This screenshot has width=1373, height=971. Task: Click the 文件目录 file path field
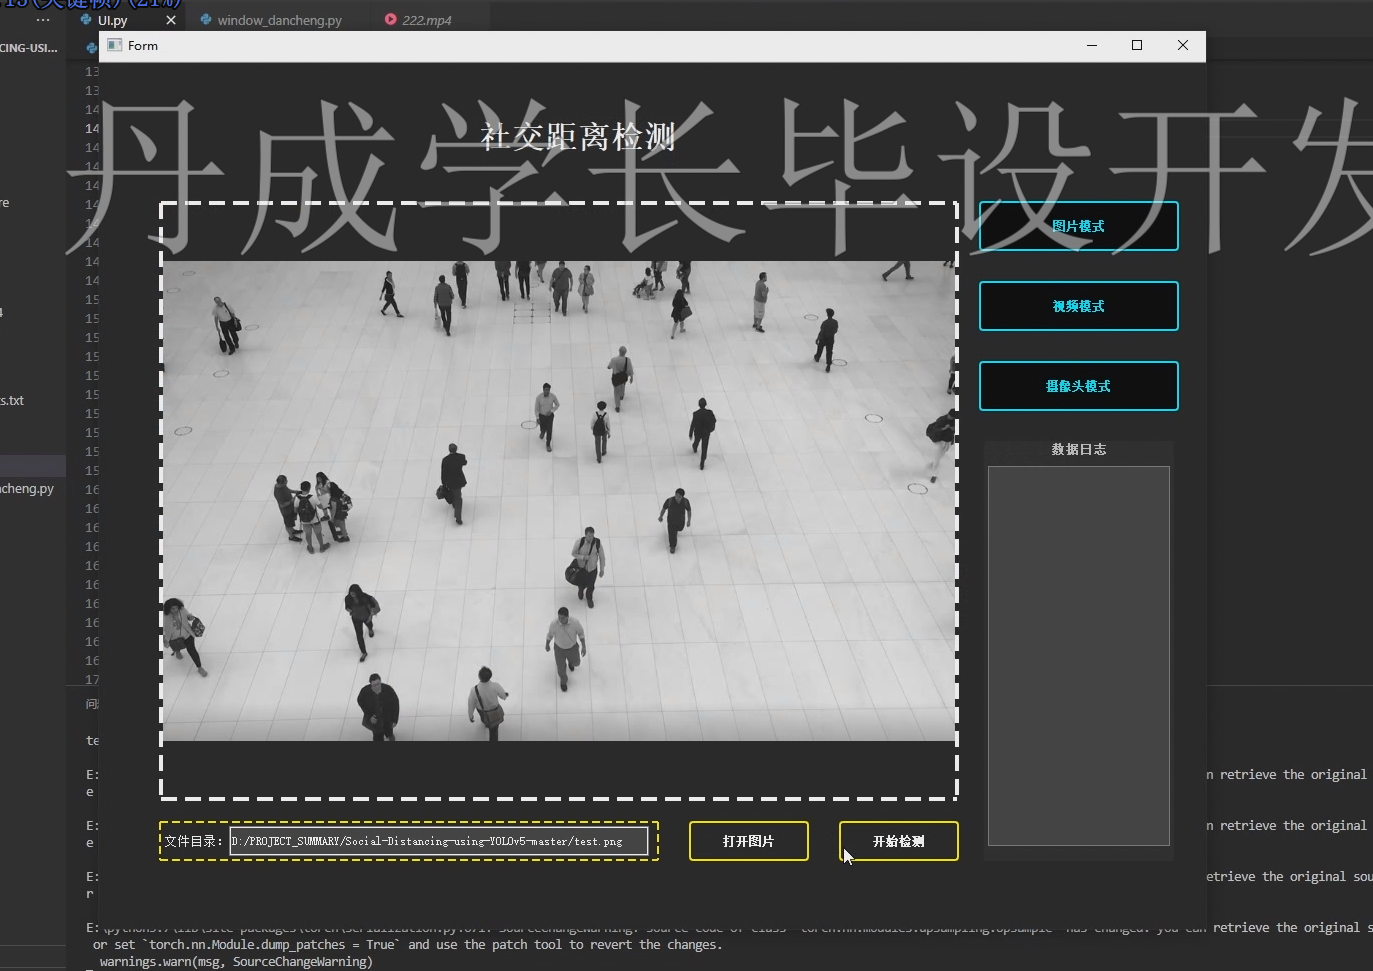pyautogui.click(x=438, y=841)
